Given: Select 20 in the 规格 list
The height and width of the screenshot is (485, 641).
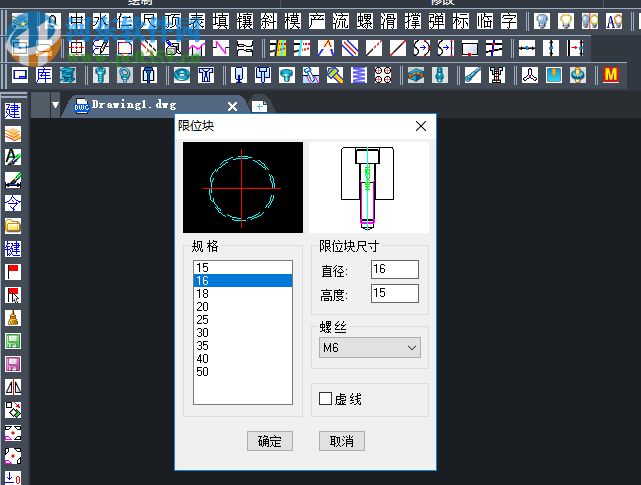Looking at the screenshot, I should coord(243,307).
